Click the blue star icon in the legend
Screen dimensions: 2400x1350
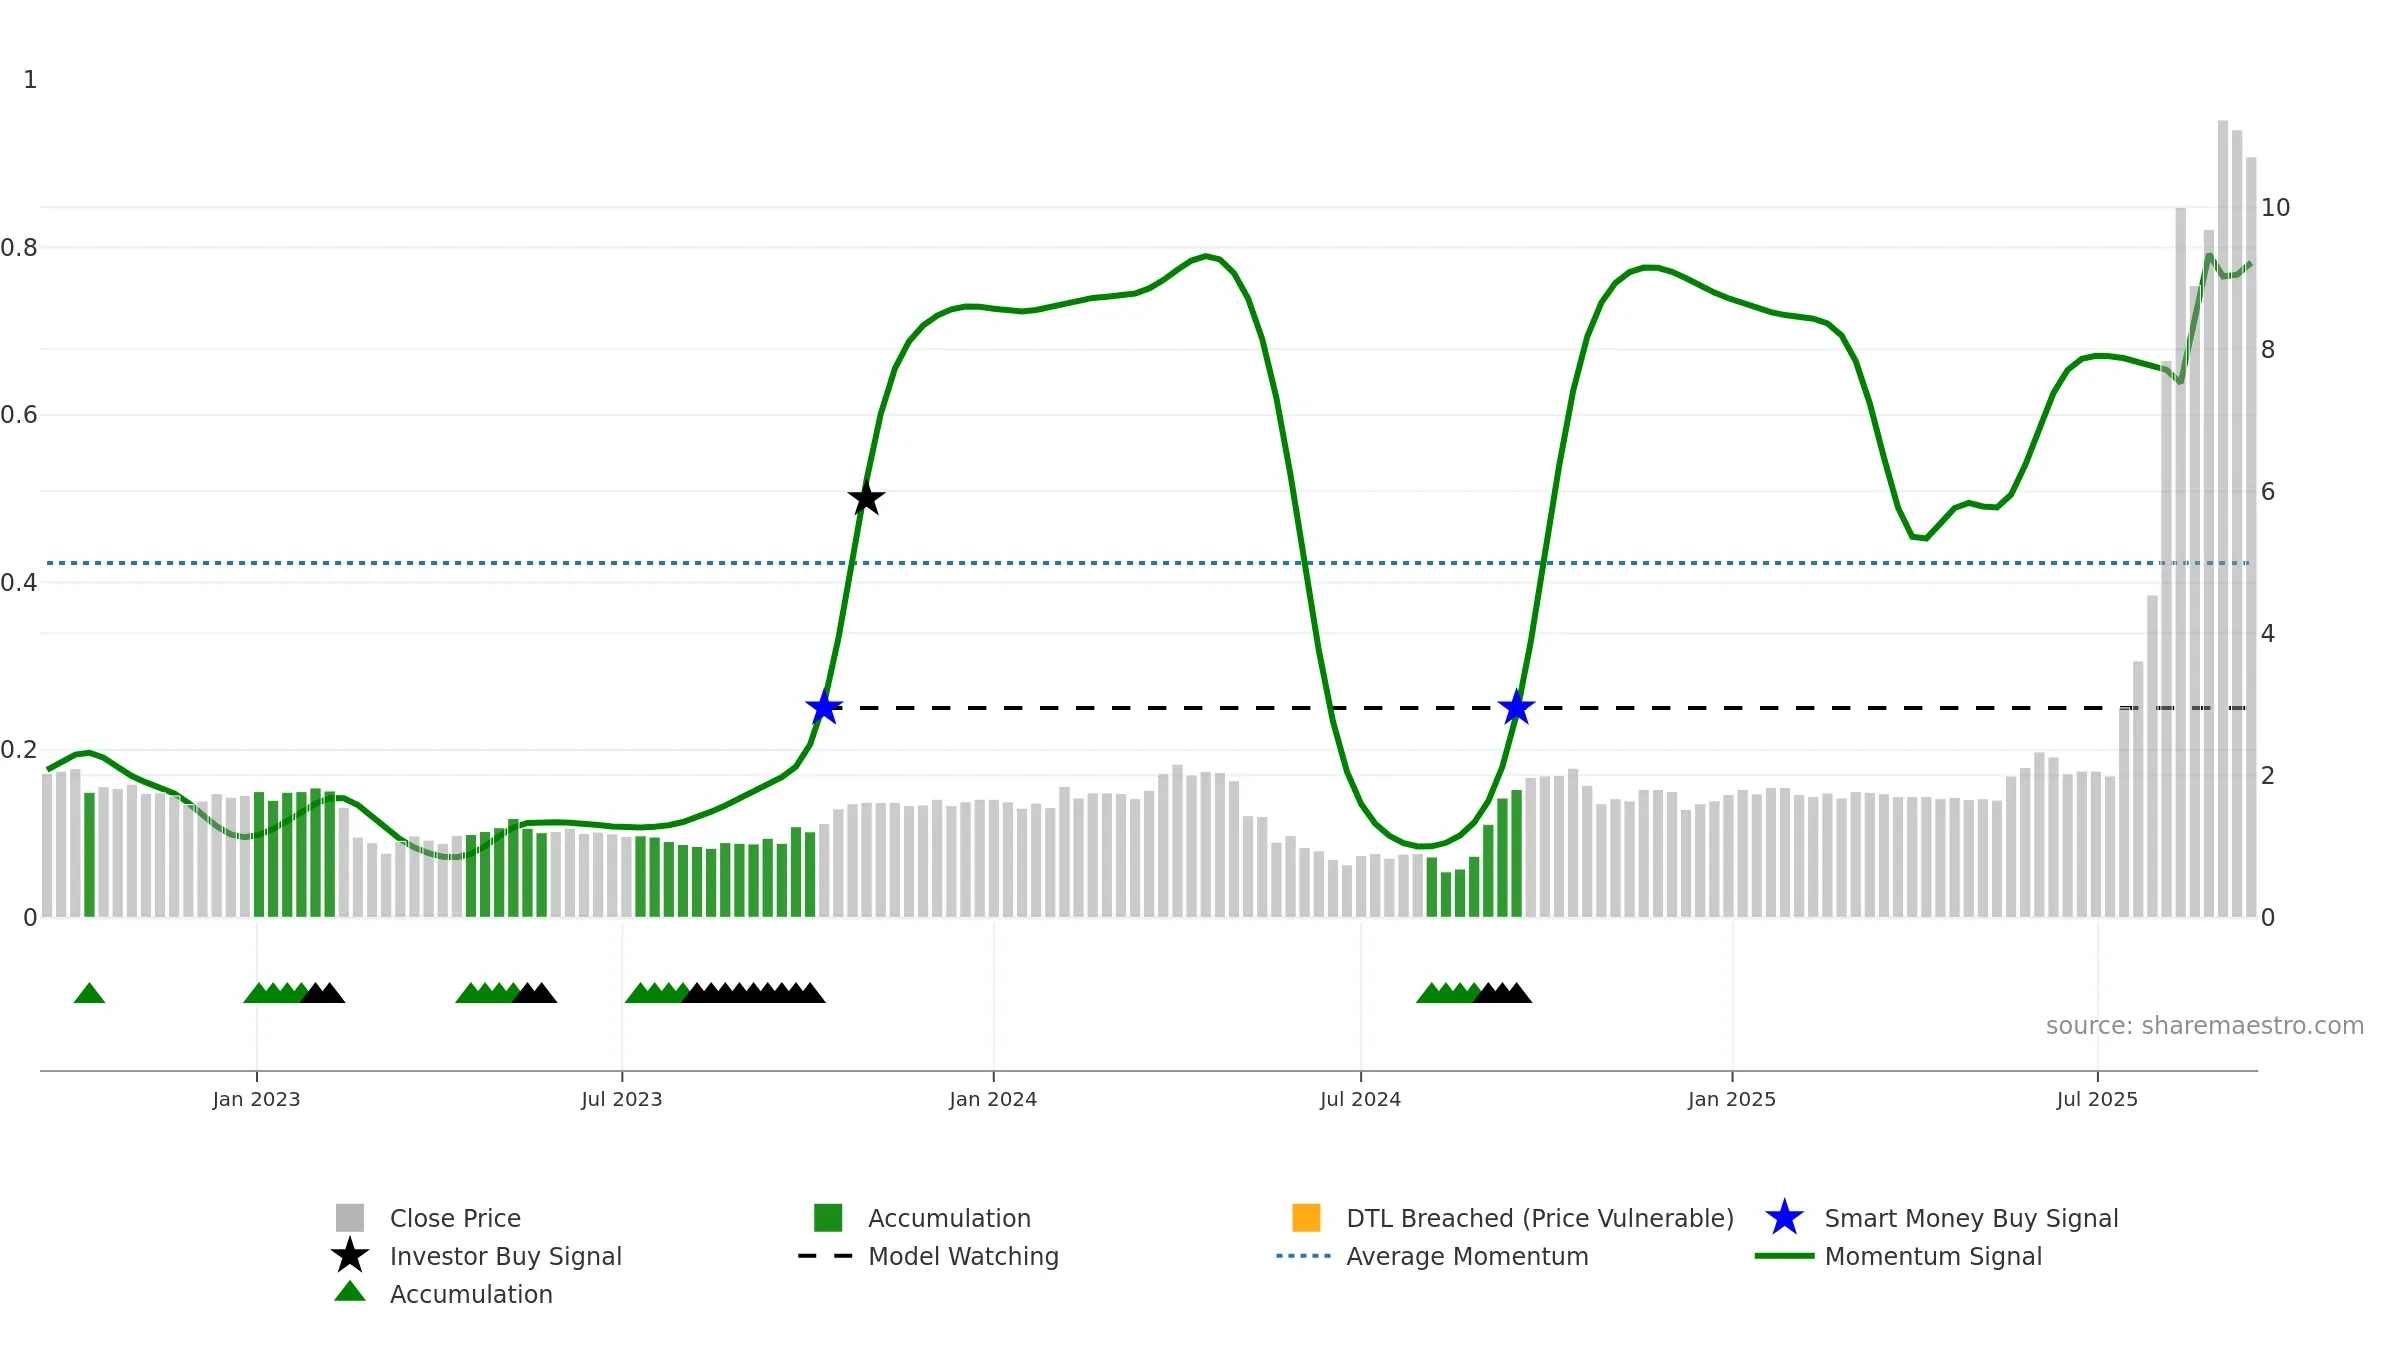pos(1784,1218)
